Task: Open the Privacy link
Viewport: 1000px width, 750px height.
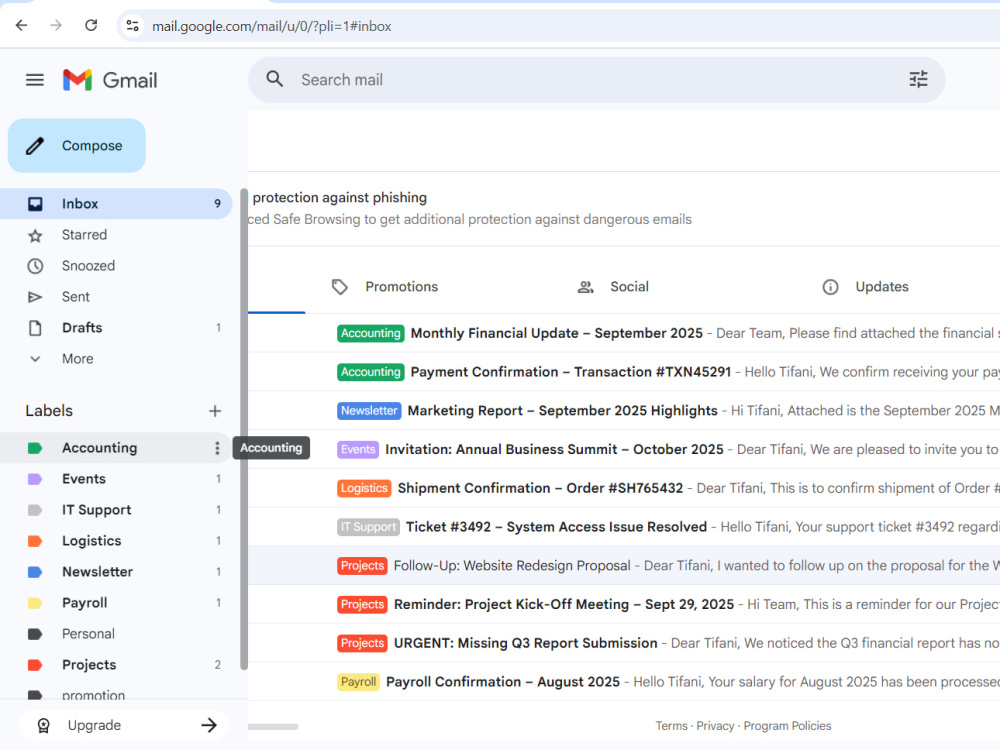Action: click(x=715, y=726)
